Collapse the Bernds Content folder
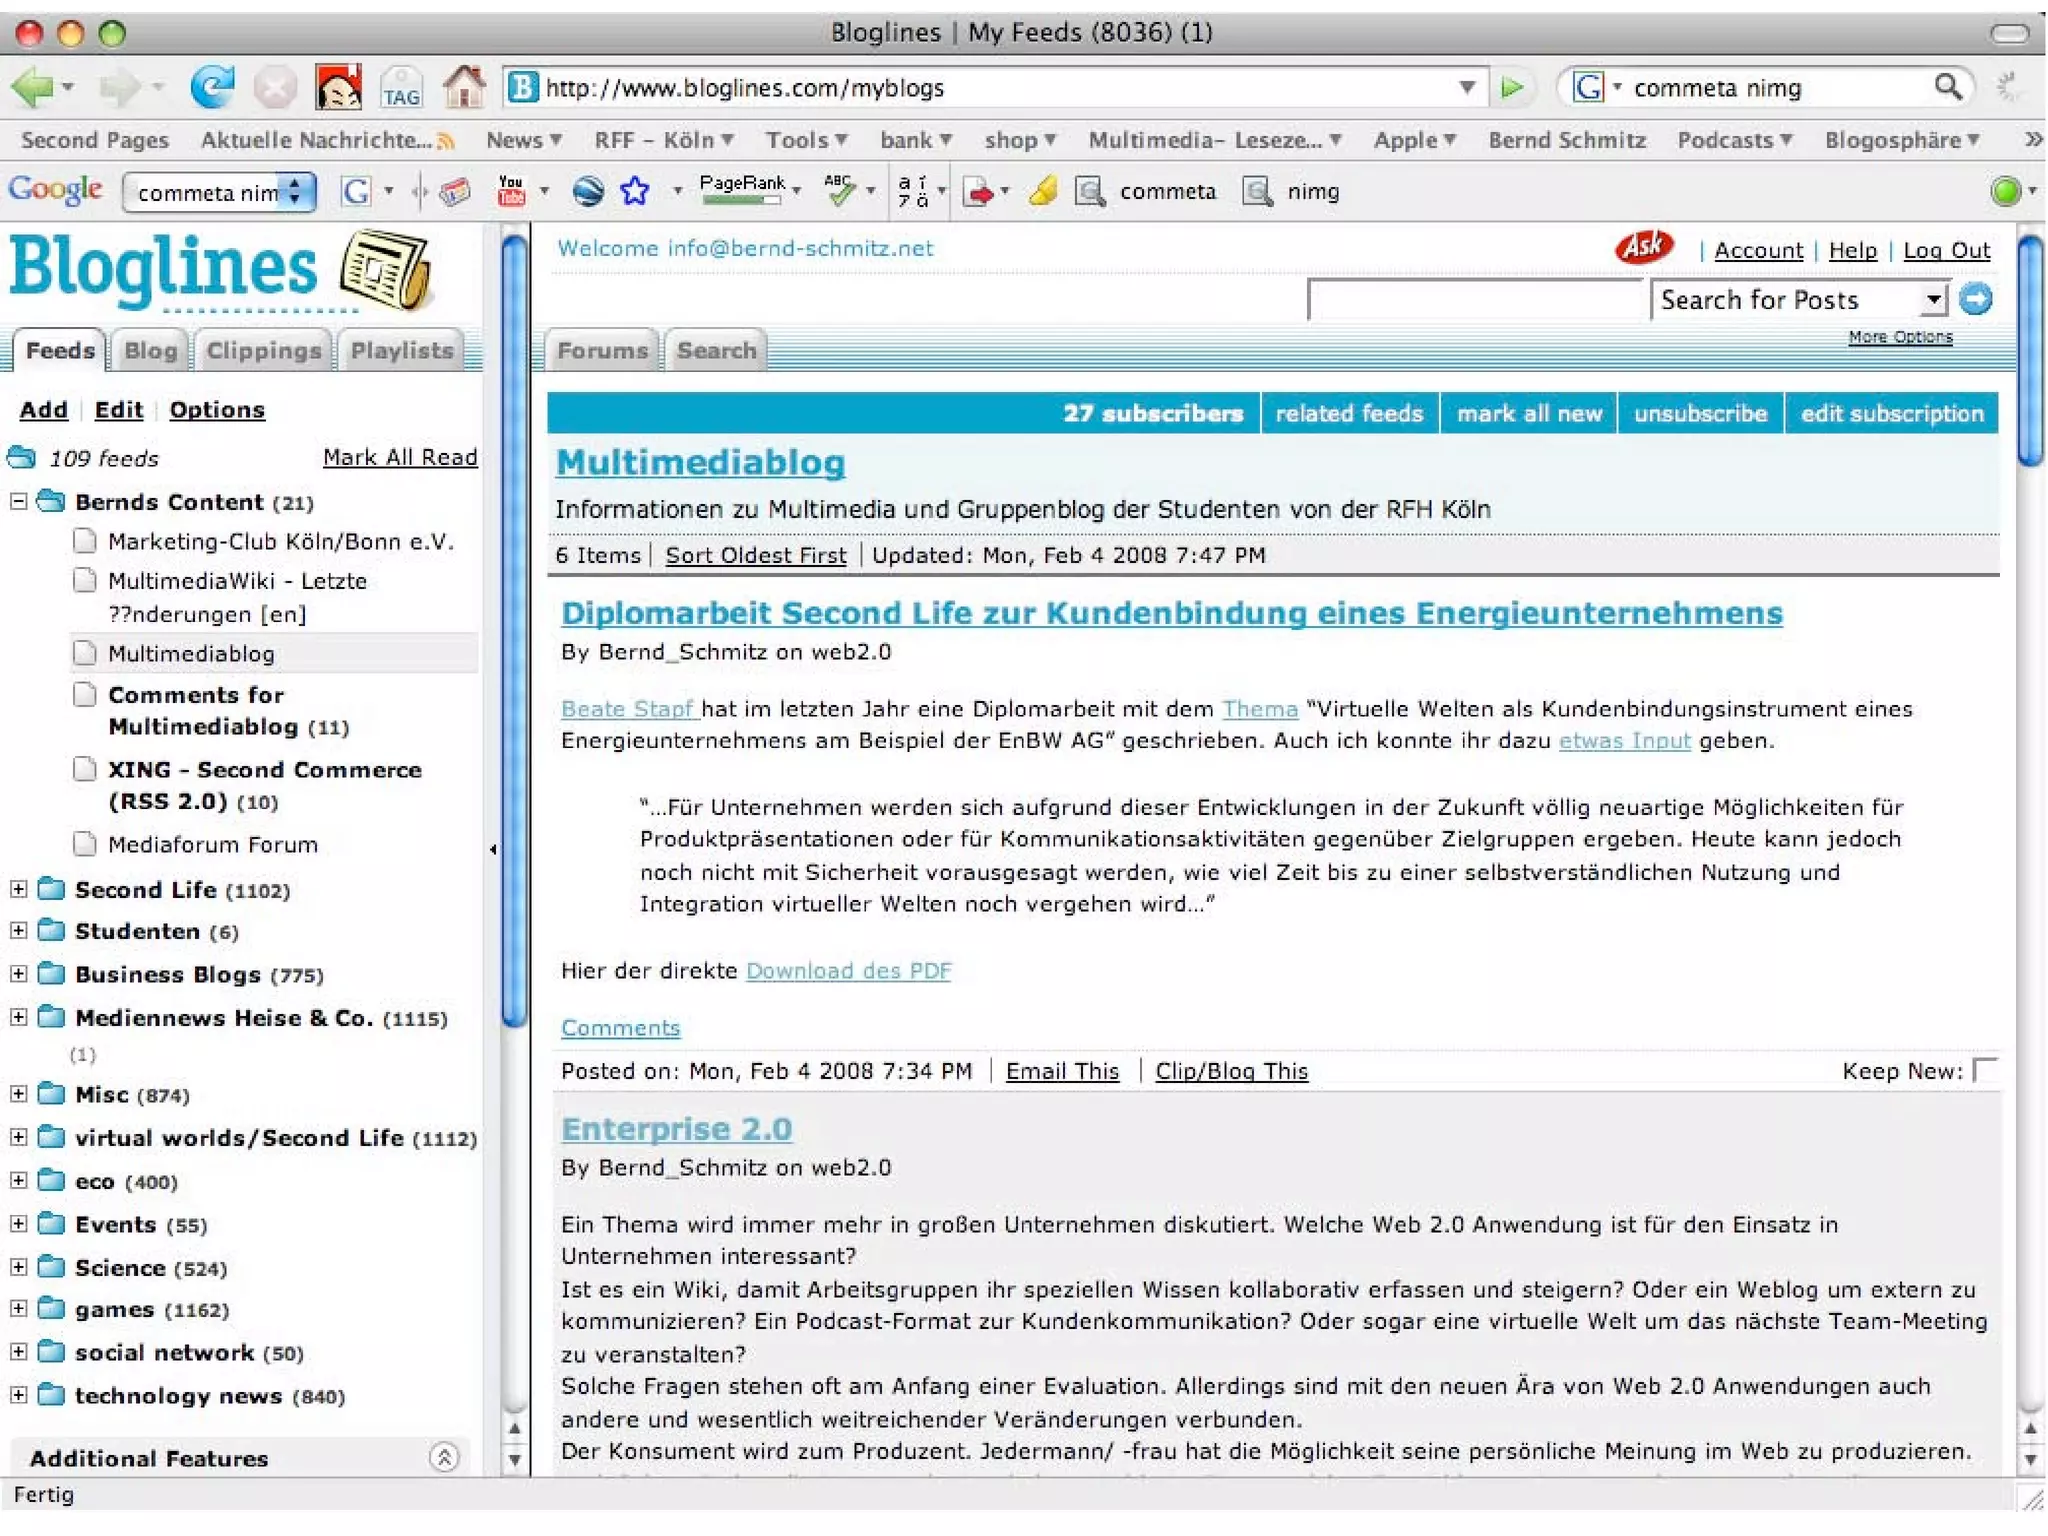Image resolution: width=2048 pixels, height=1536 pixels. click(x=18, y=501)
